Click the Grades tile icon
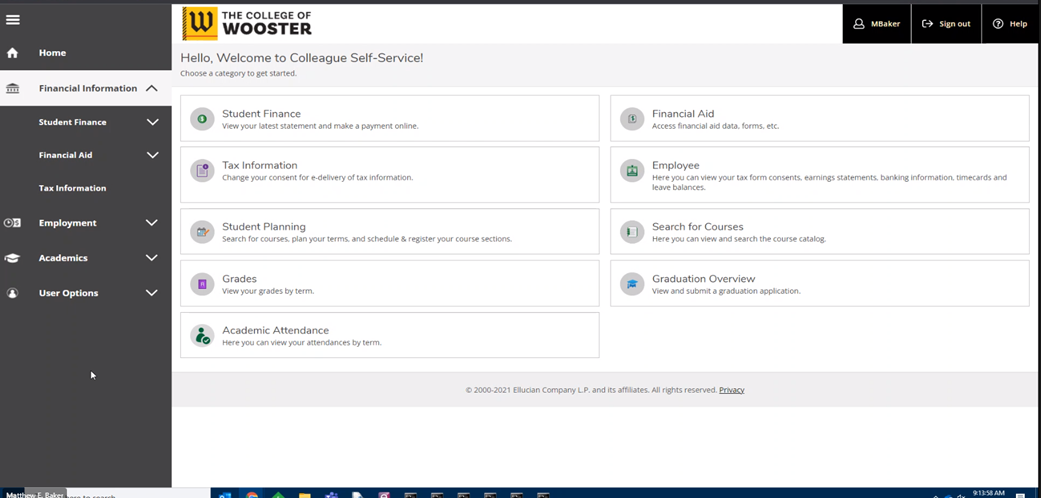Image resolution: width=1041 pixels, height=498 pixels. point(202,284)
